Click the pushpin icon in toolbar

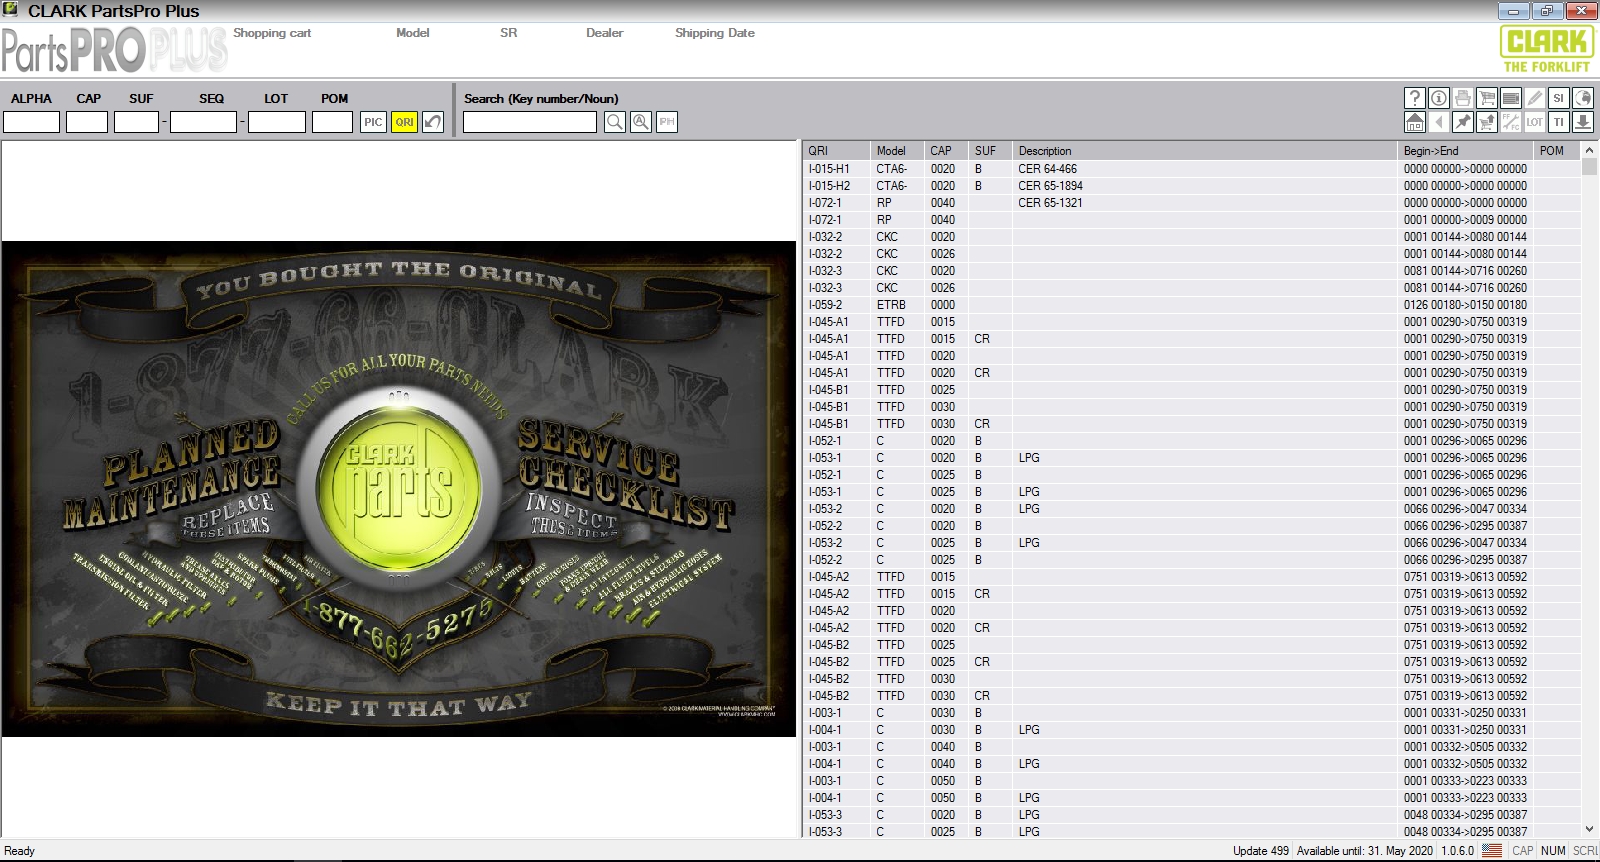(1462, 122)
